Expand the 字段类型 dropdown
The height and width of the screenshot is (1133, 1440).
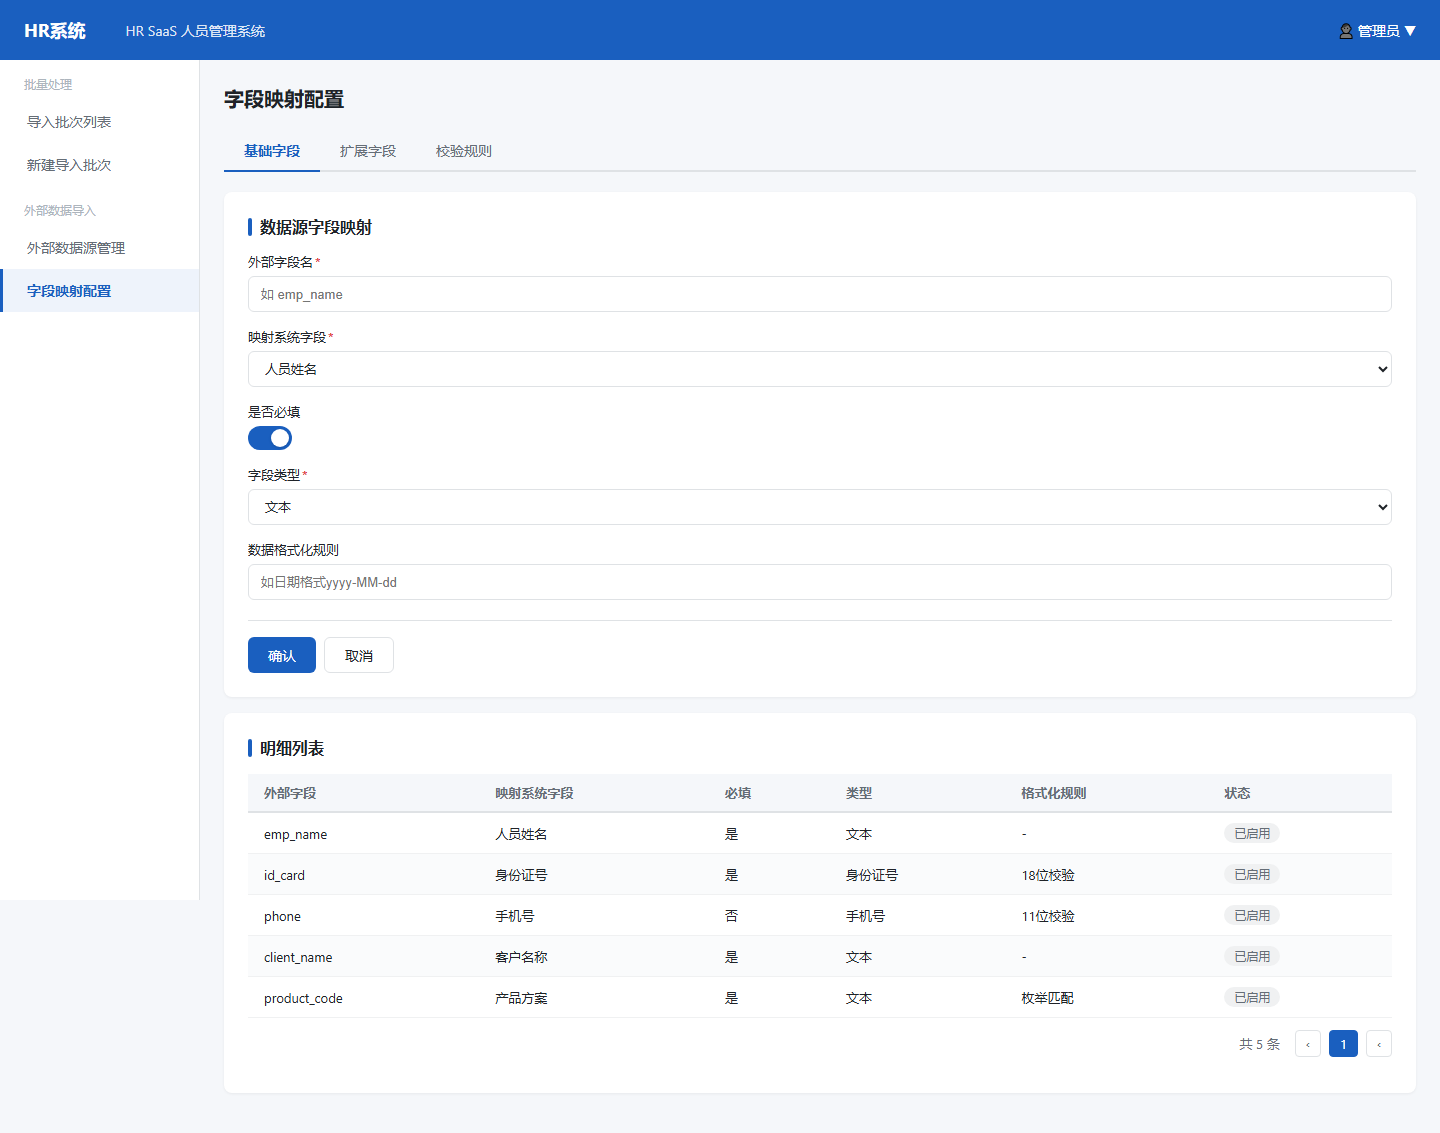(820, 507)
